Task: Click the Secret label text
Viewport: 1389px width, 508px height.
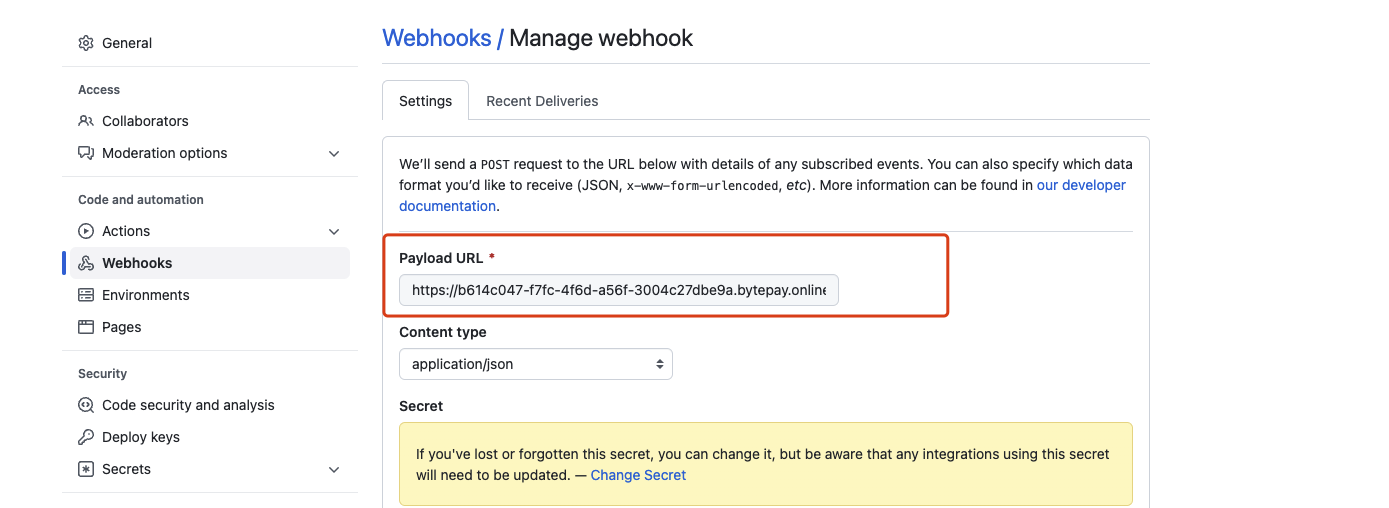Action: (421, 406)
